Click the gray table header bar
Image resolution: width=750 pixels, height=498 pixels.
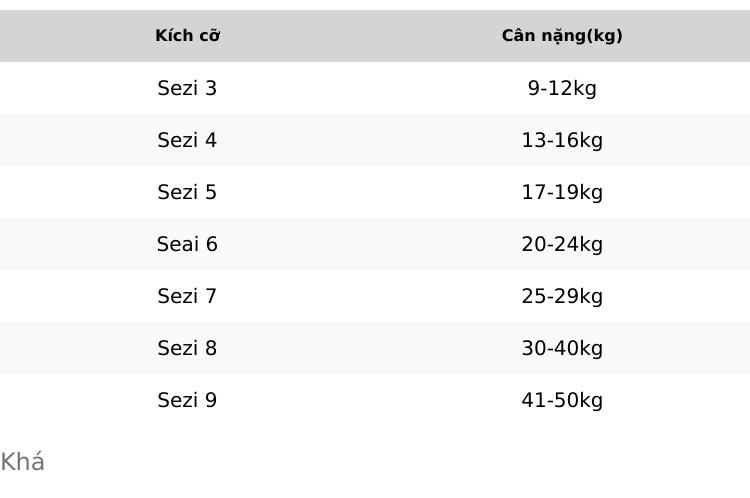(x=375, y=36)
